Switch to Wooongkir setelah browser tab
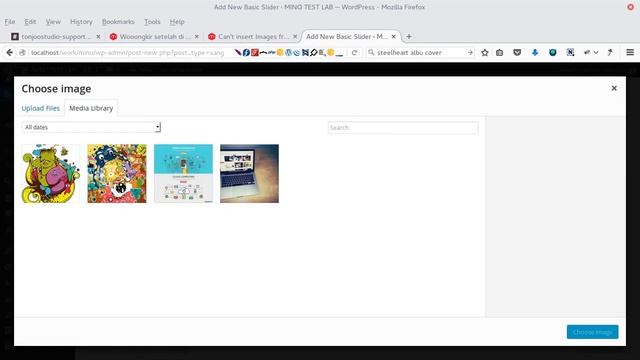Image resolution: width=640 pixels, height=360 pixels. click(154, 36)
